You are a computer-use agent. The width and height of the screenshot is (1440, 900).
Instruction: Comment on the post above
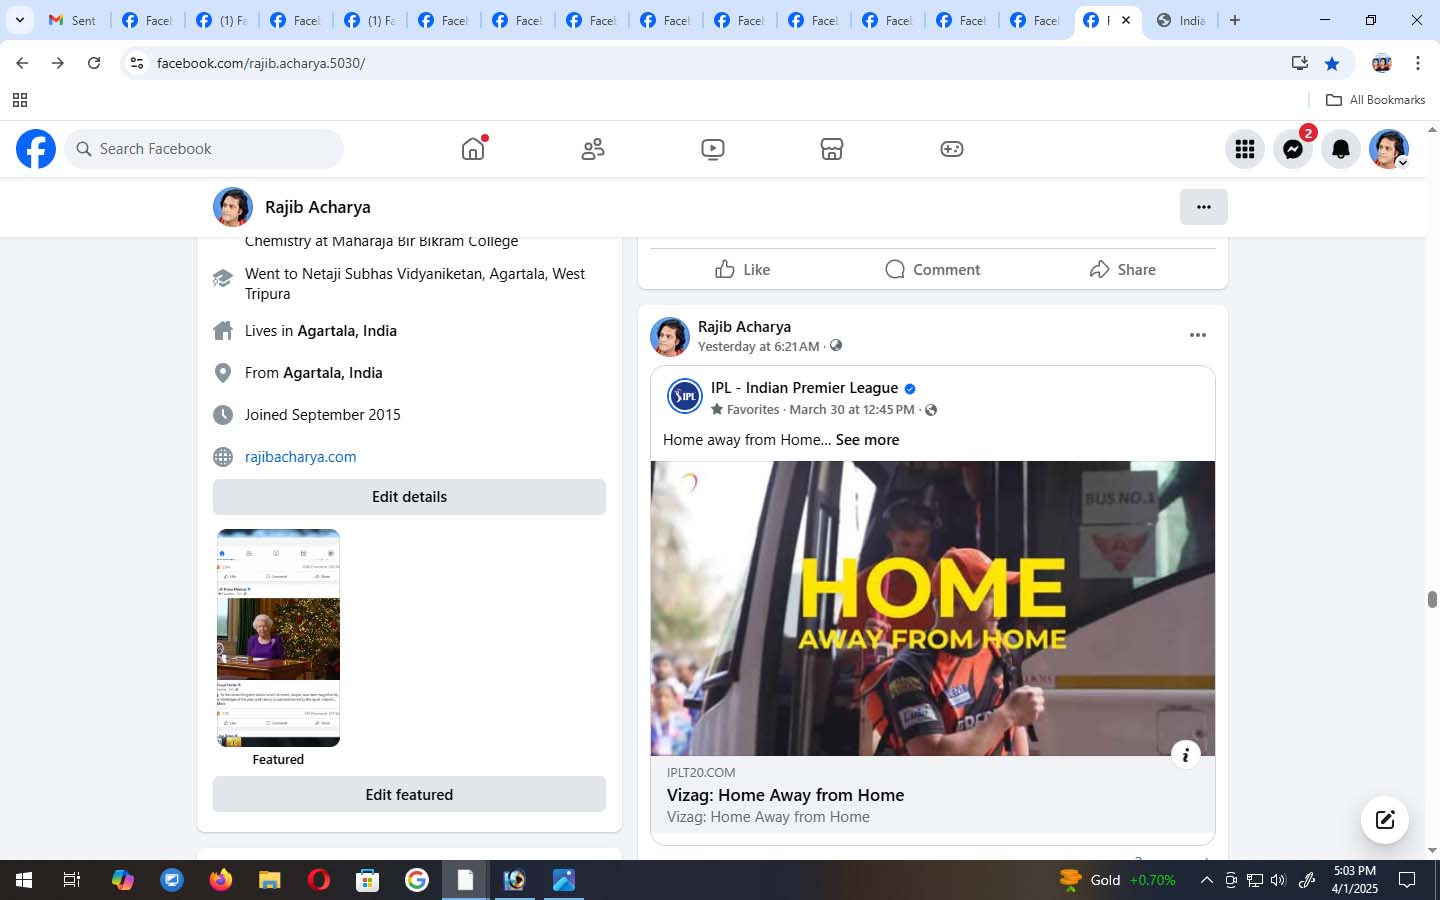pyautogui.click(x=933, y=269)
